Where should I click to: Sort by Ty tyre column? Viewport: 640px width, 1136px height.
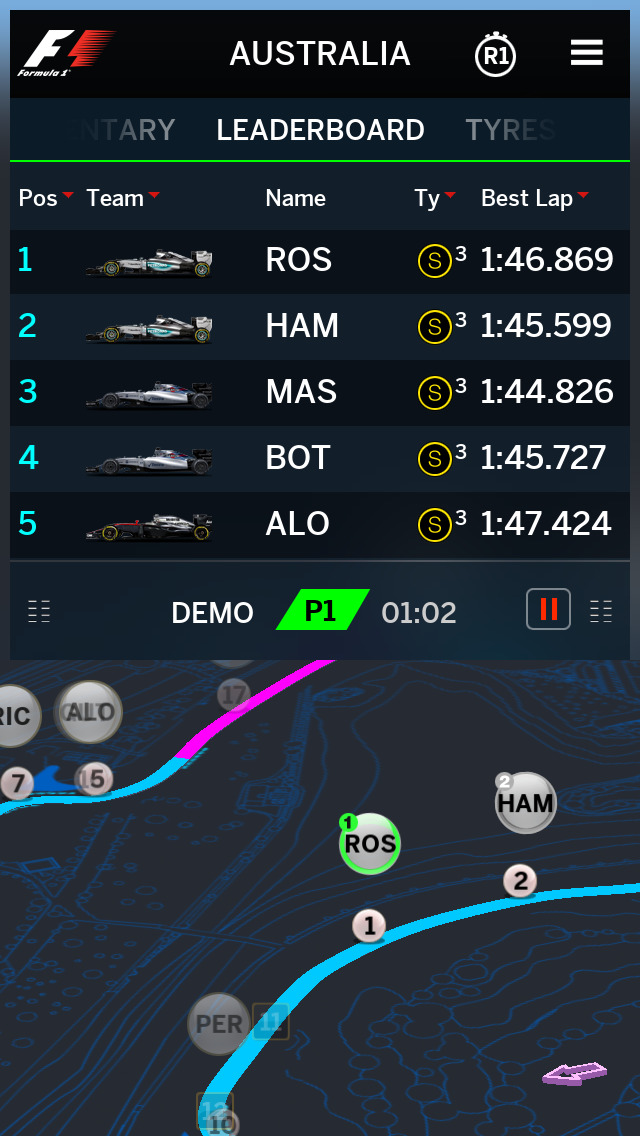[435, 198]
